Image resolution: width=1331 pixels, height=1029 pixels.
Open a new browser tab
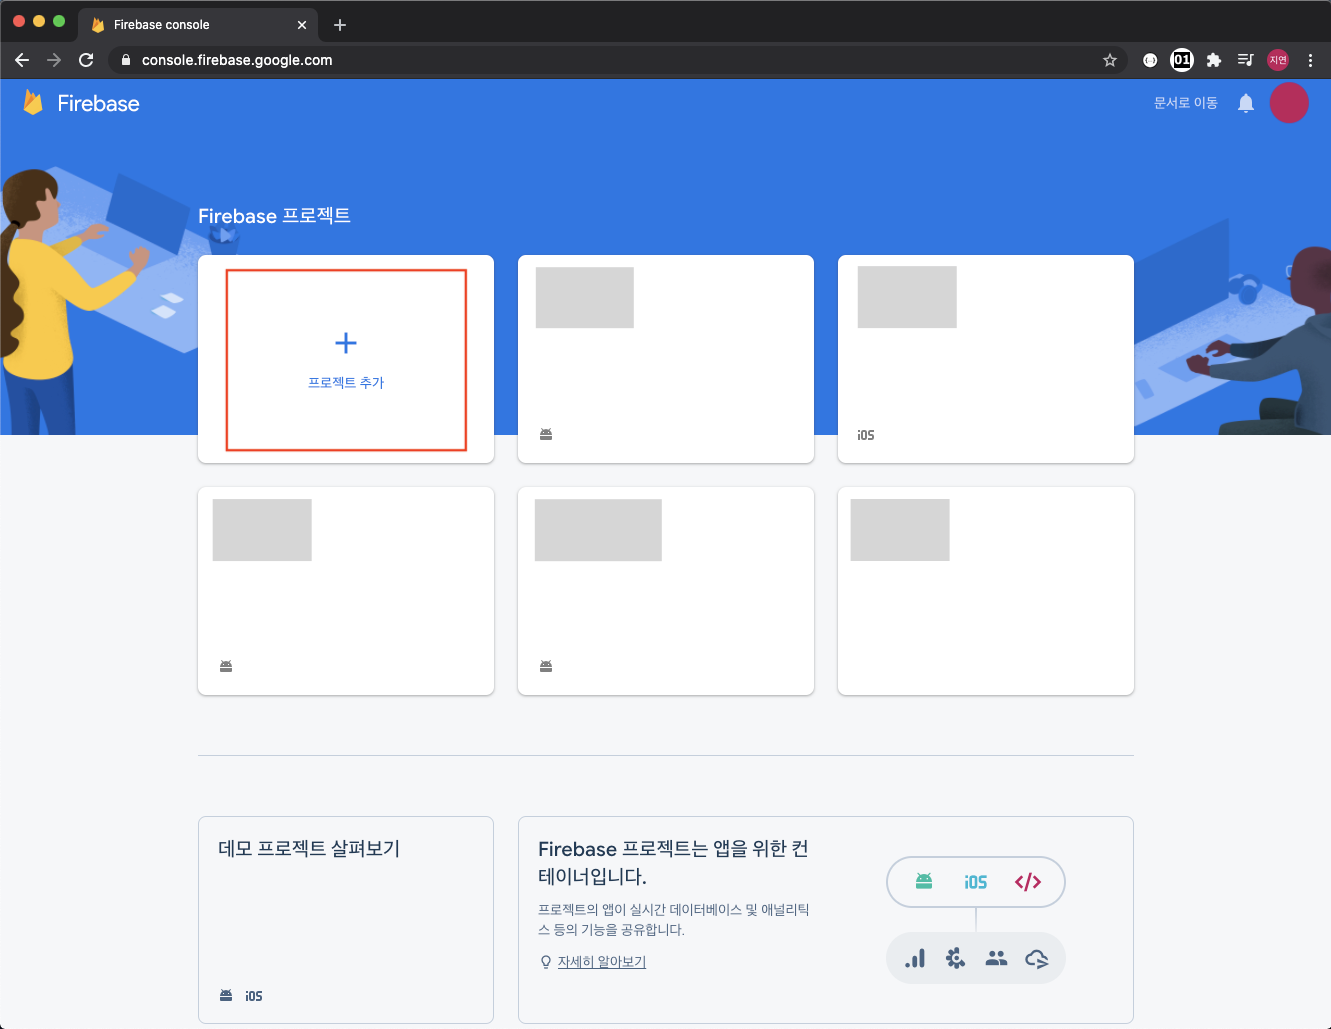click(x=340, y=25)
